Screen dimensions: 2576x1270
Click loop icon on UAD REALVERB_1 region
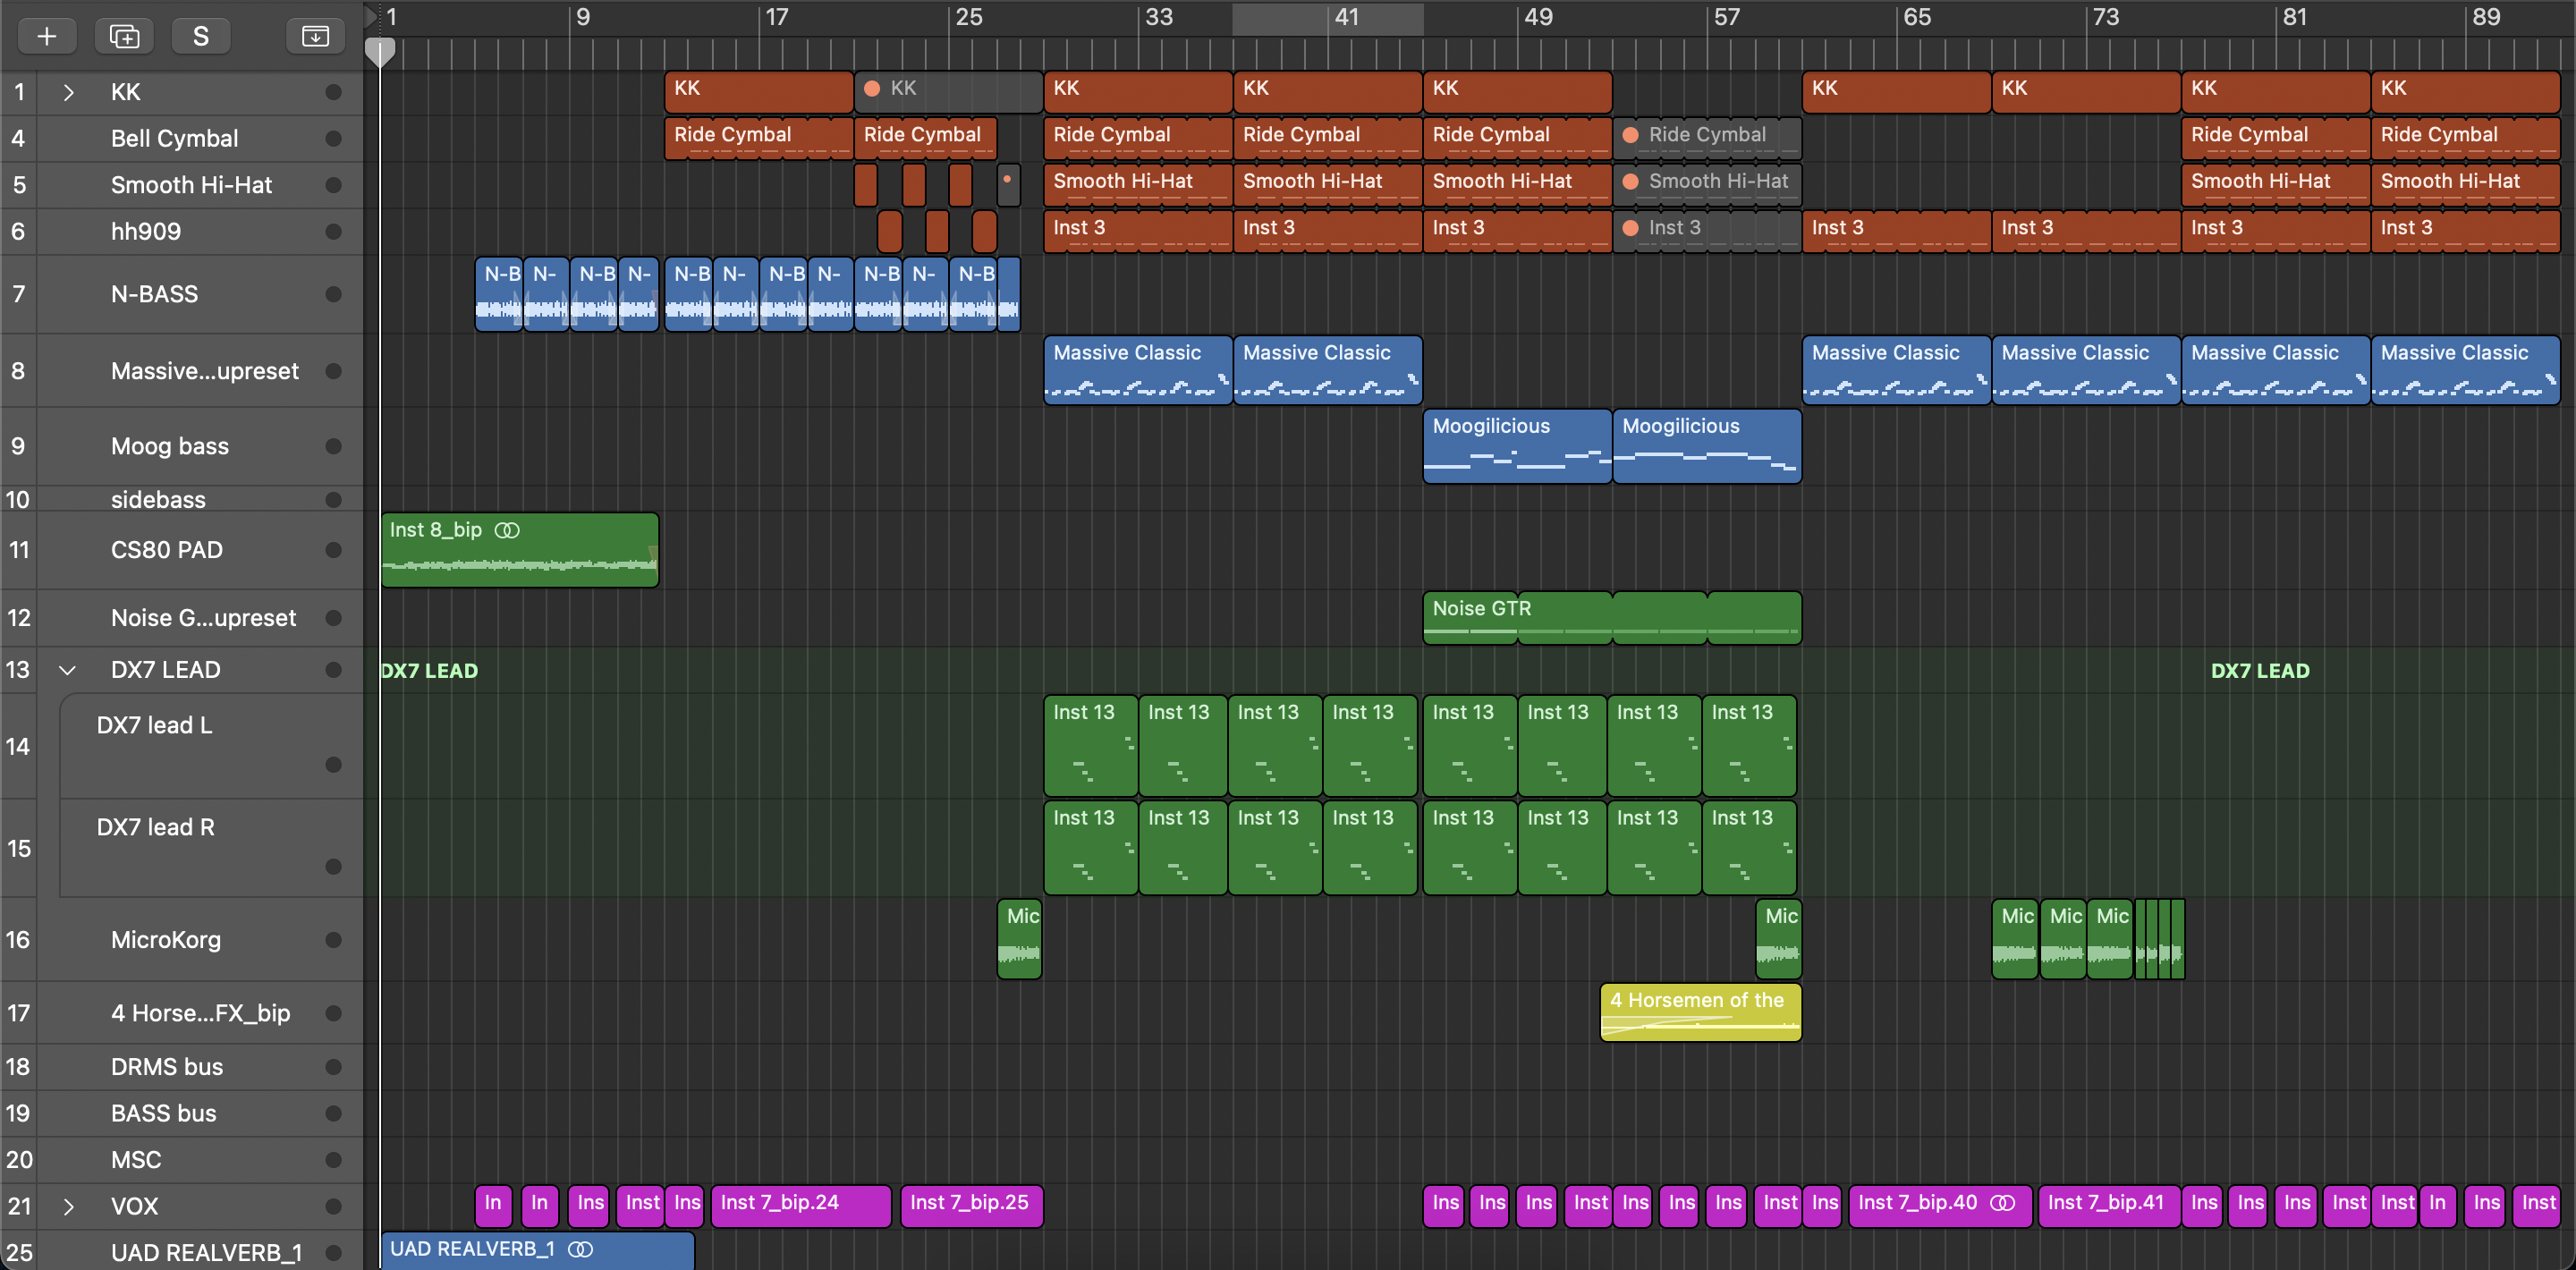[581, 1249]
